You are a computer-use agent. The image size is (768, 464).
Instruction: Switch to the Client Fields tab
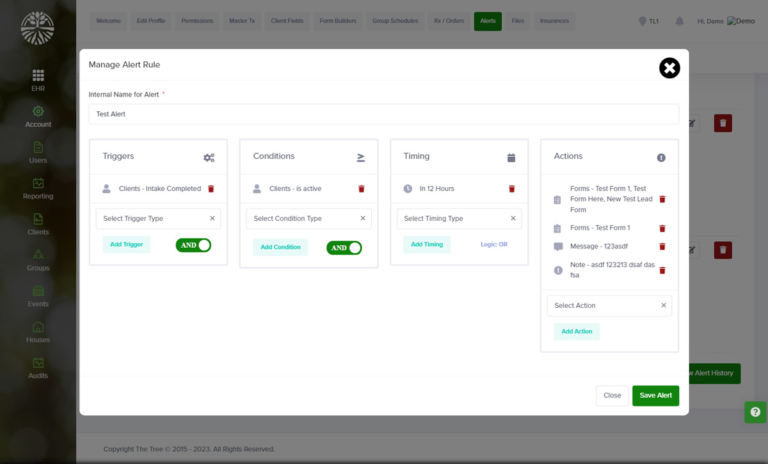tap(287, 21)
